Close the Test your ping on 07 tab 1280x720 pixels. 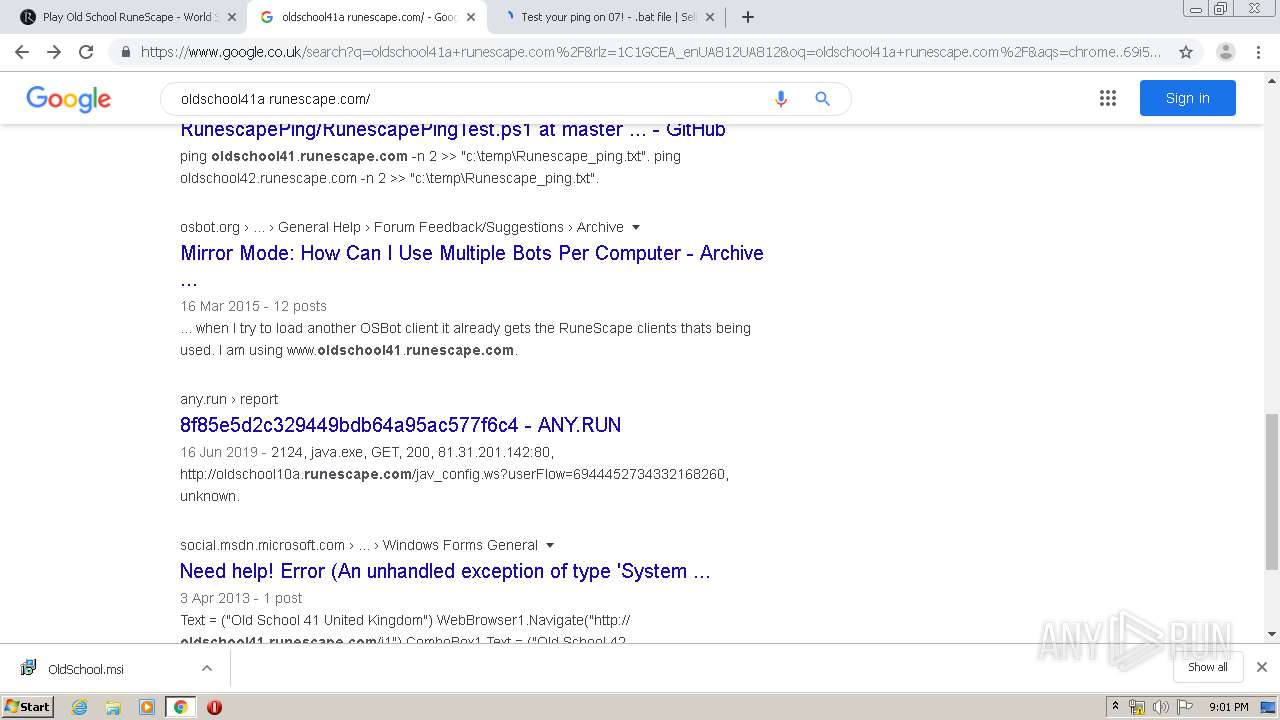711,17
